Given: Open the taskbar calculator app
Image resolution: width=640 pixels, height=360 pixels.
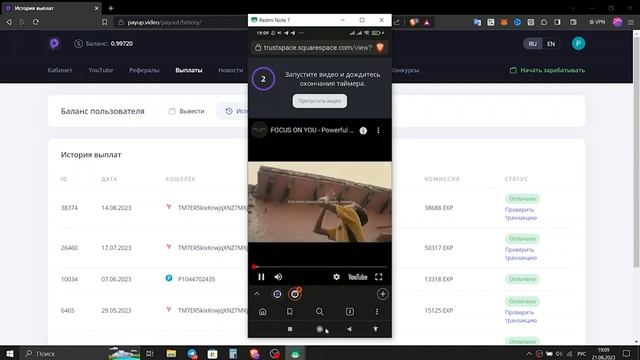Looking at the screenshot, I should [x=233, y=353].
